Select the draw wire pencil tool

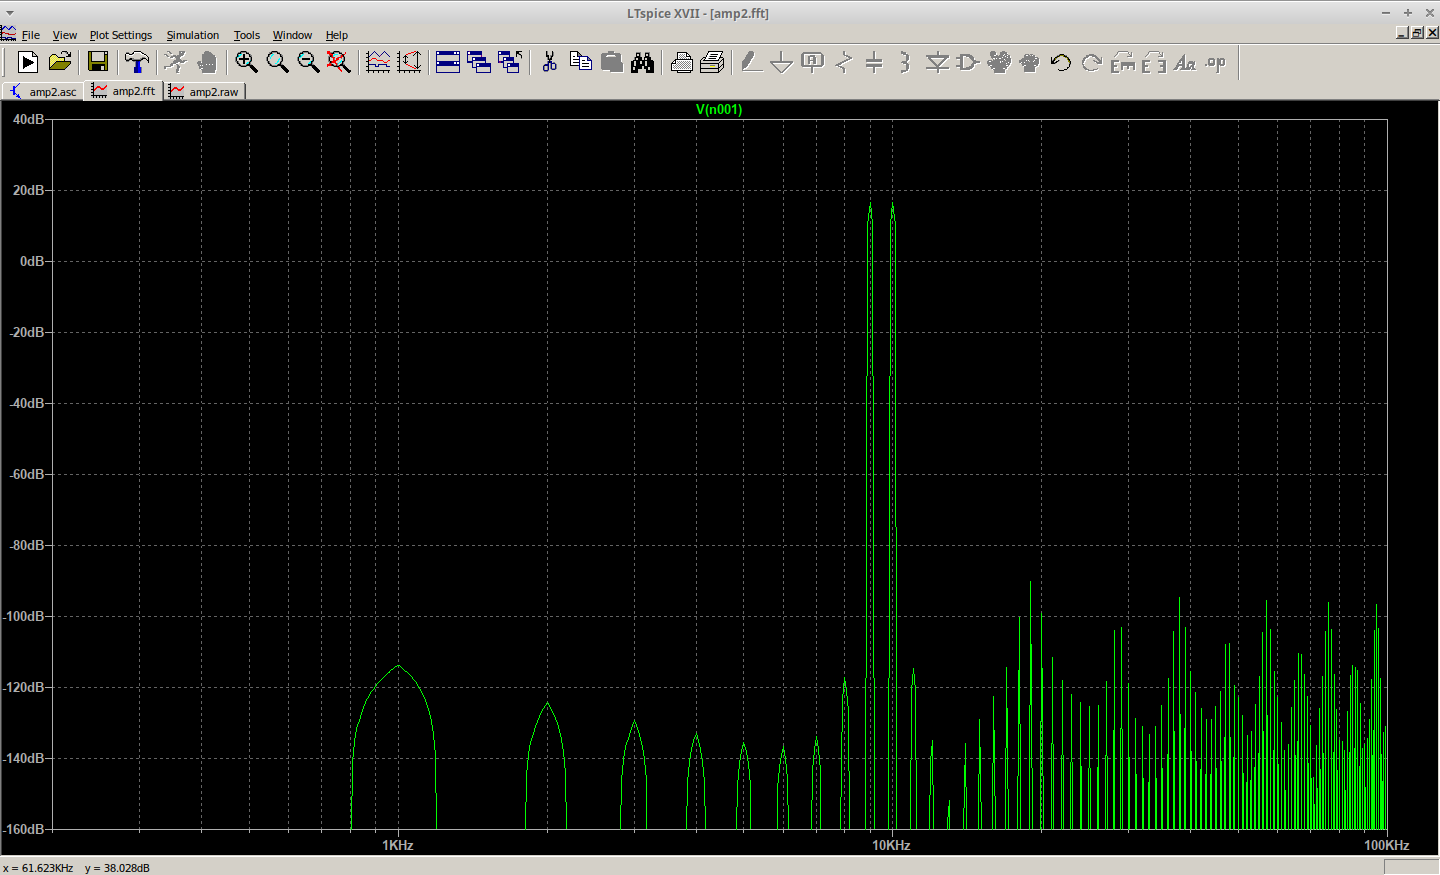point(751,62)
